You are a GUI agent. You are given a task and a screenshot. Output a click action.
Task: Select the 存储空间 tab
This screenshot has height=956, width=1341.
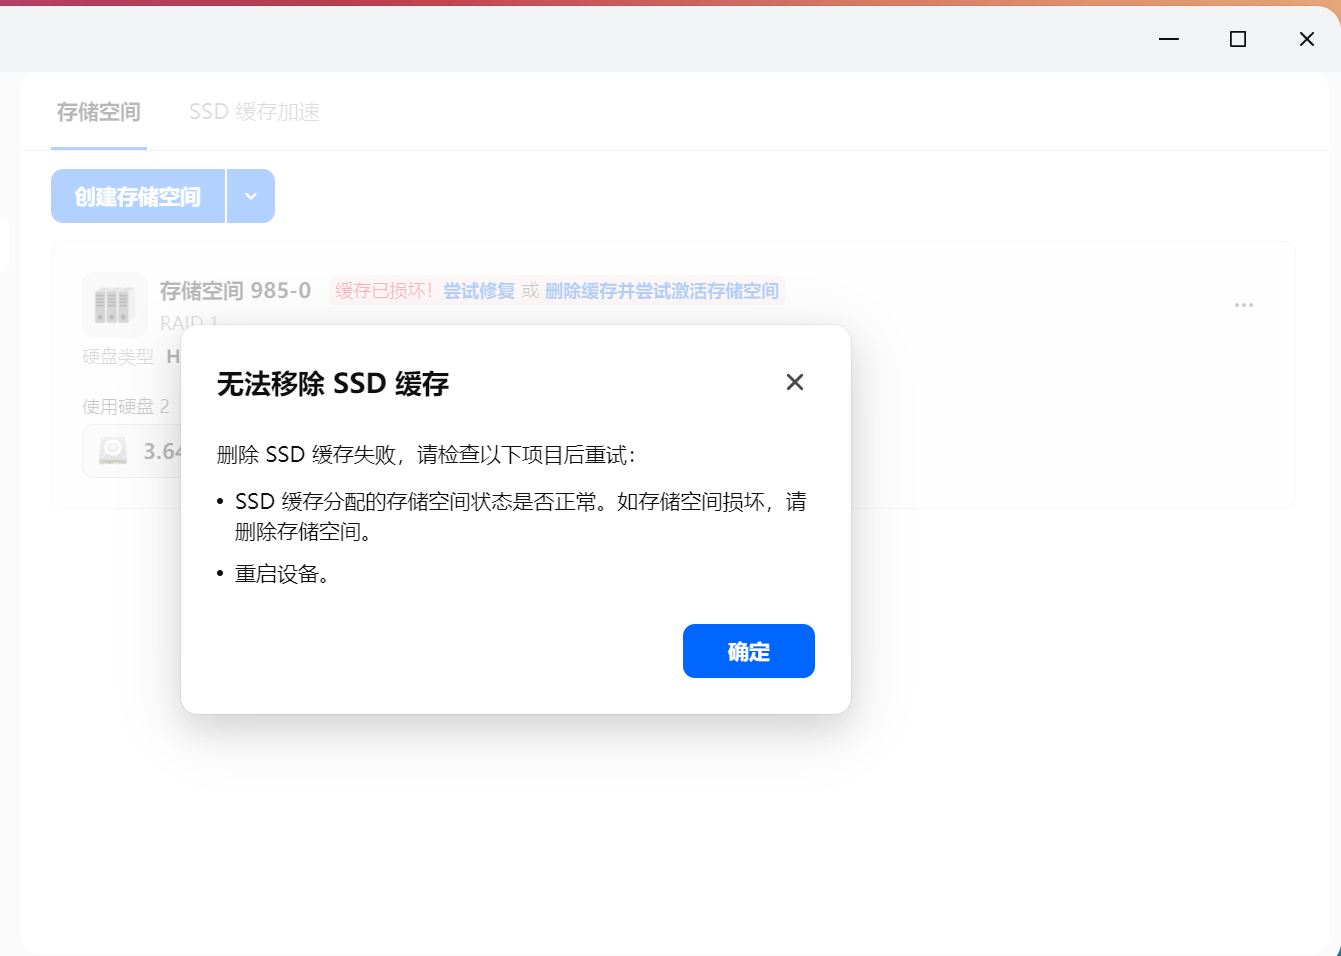(98, 111)
